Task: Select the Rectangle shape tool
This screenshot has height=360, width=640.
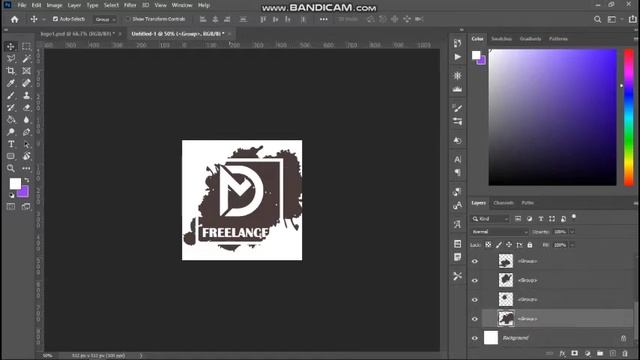Action: 11,156
